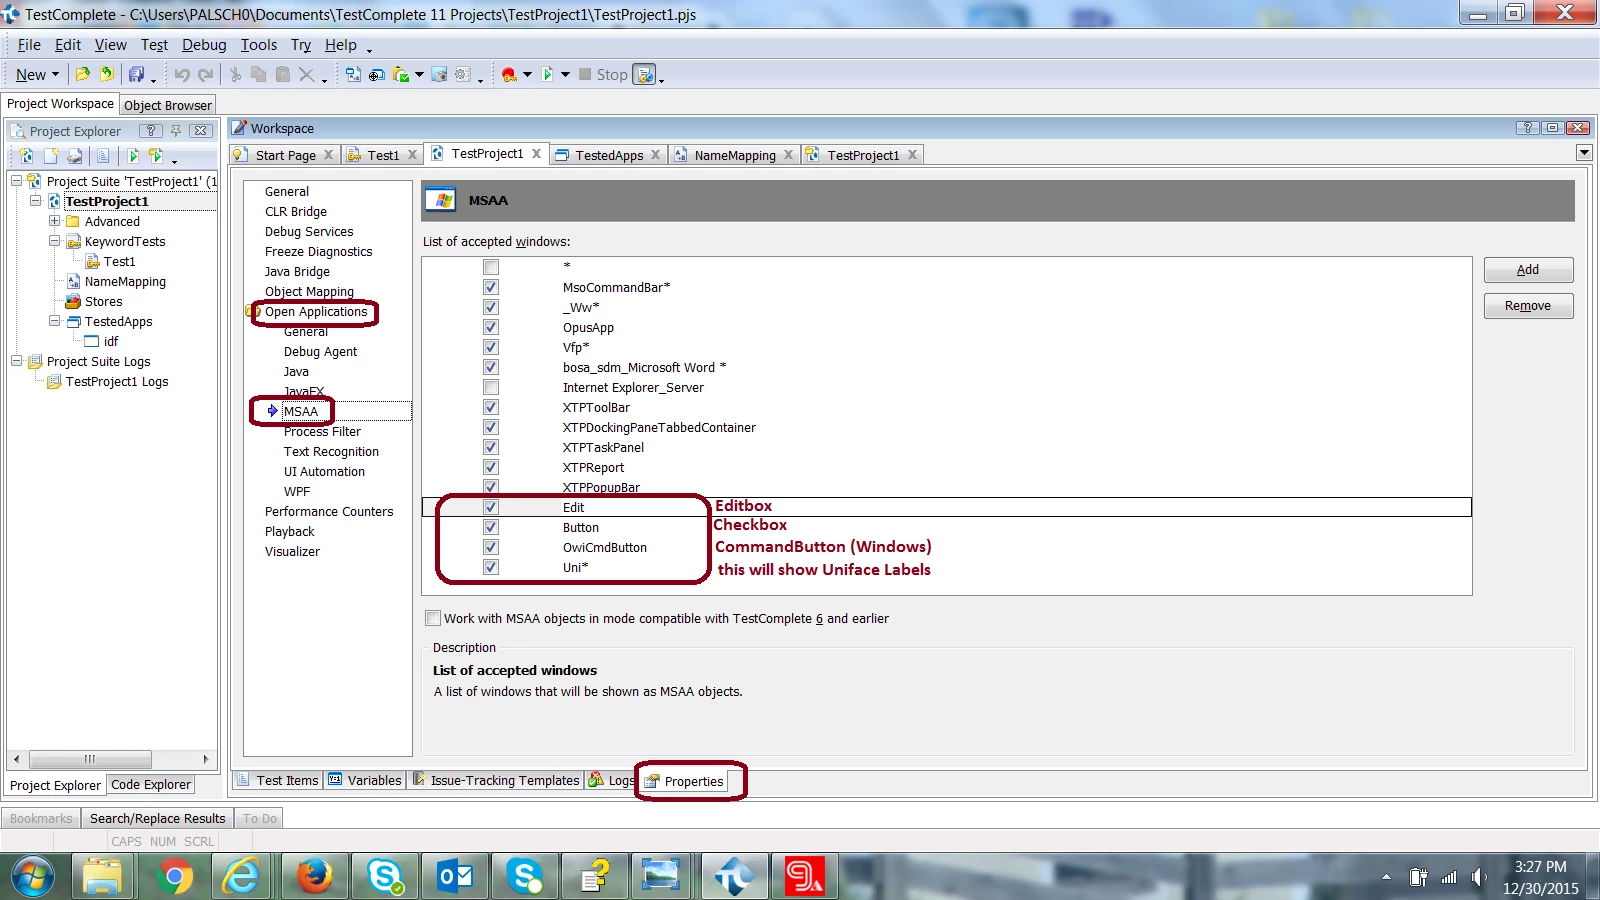Collapse the Project Suite 'TestProject1' node
This screenshot has height=900, width=1600.
tap(17, 181)
